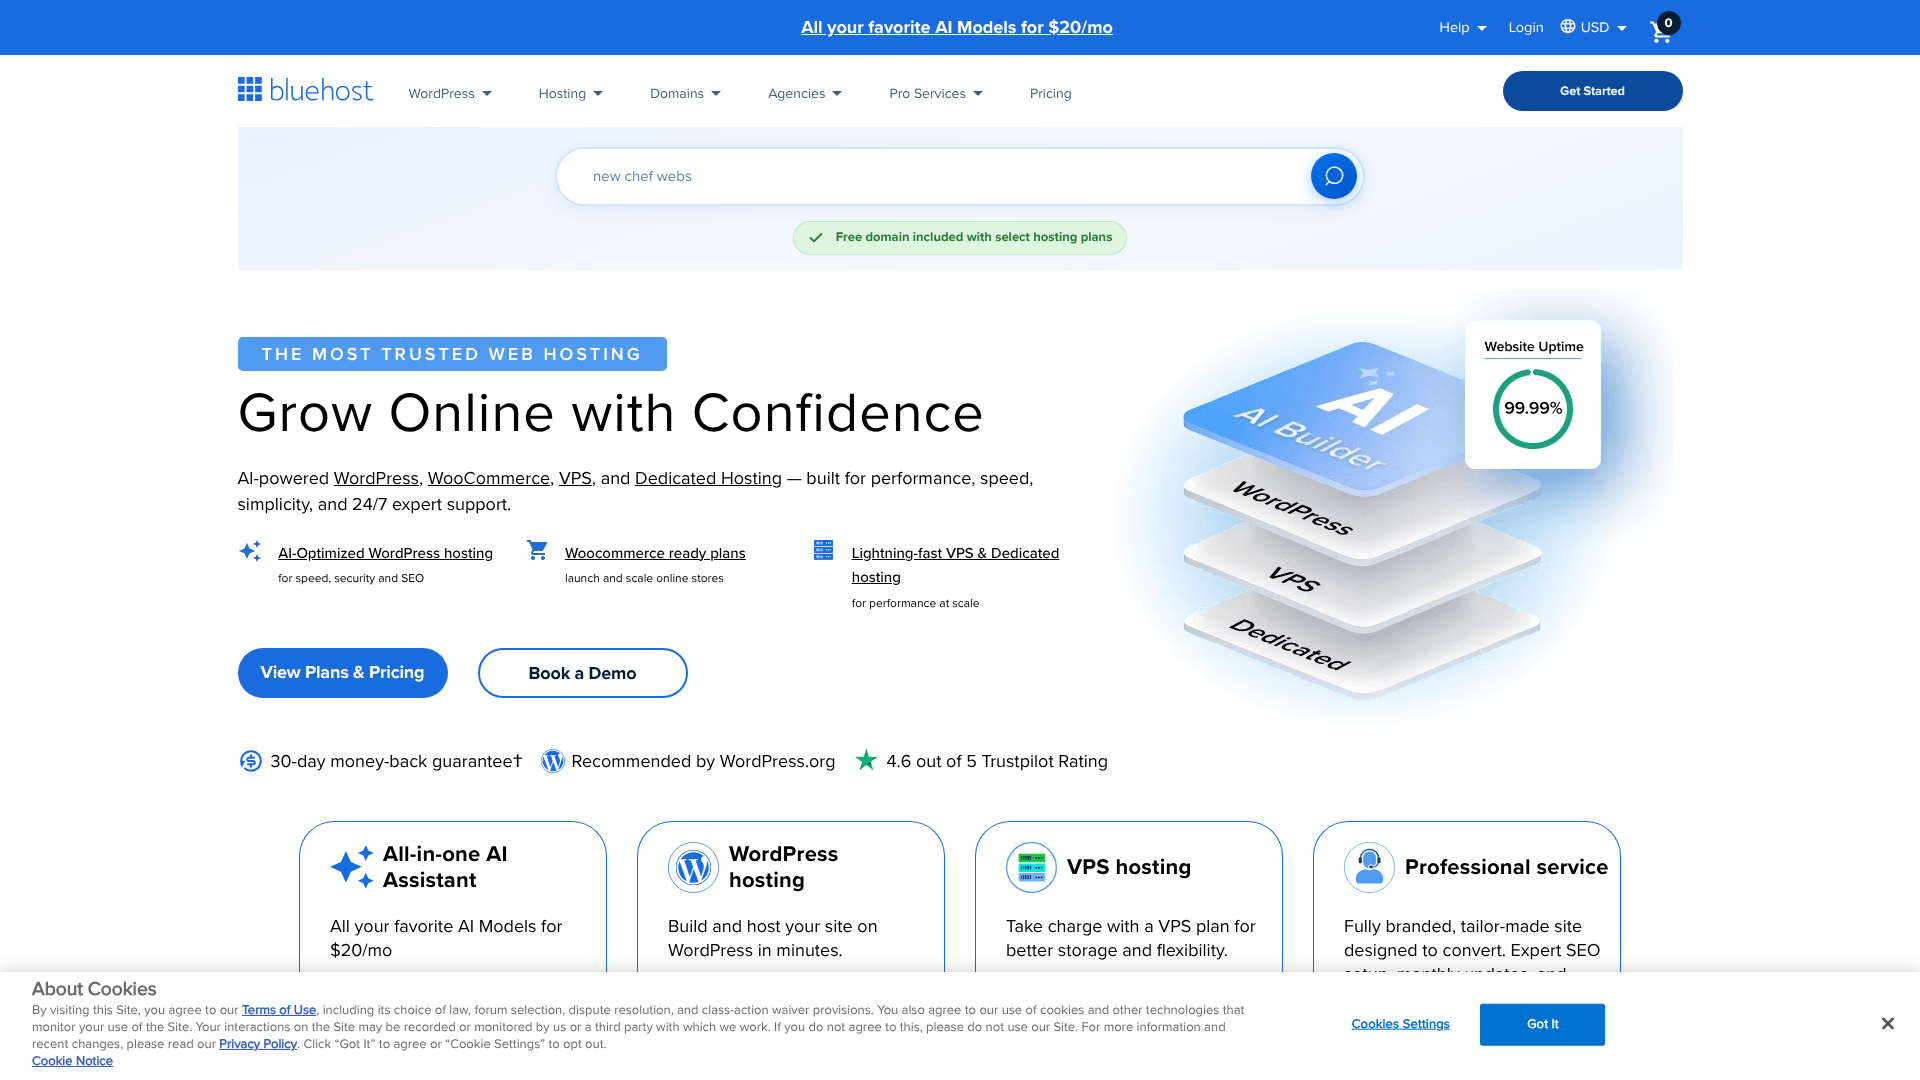Click the cart icon next to Woocommerce ready plans
This screenshot has height=1080, width=1920.
click(537, 550)
